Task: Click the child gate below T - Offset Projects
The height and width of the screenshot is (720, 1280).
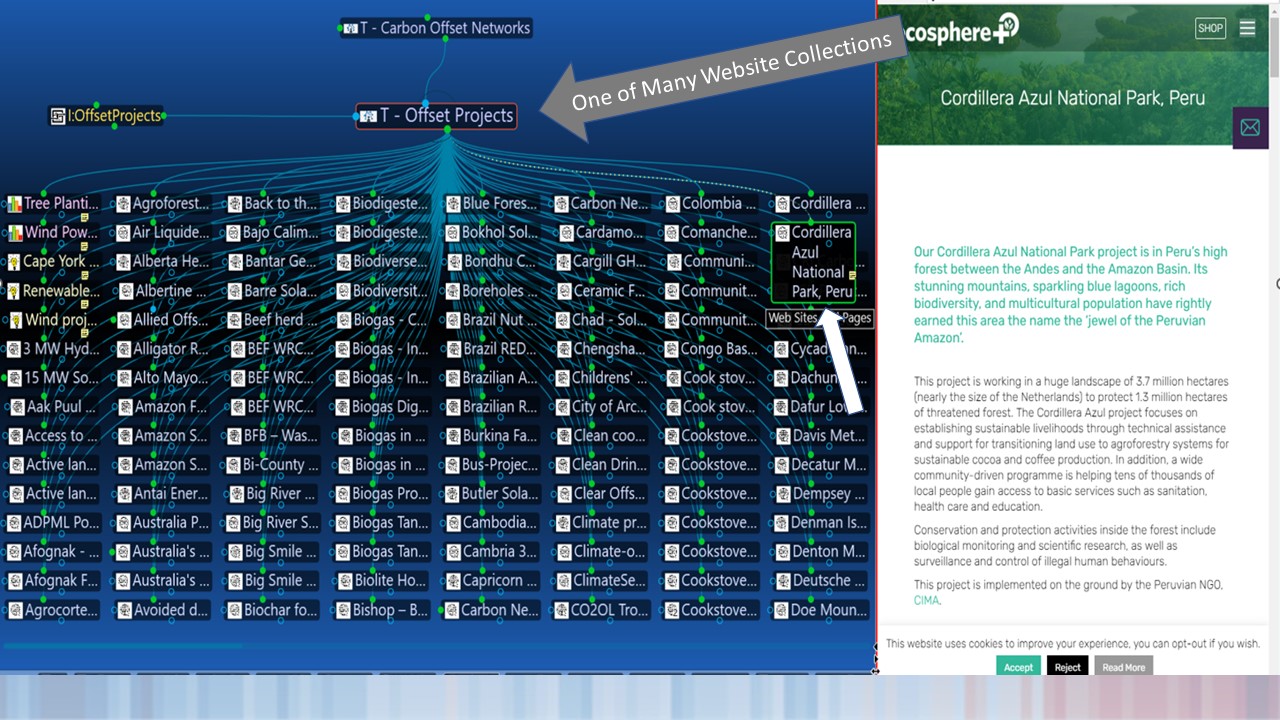Action: coord(448,130)
